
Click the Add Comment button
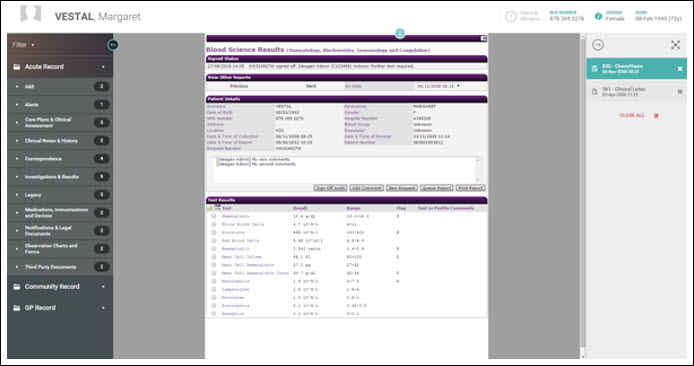tap(366, 188)
